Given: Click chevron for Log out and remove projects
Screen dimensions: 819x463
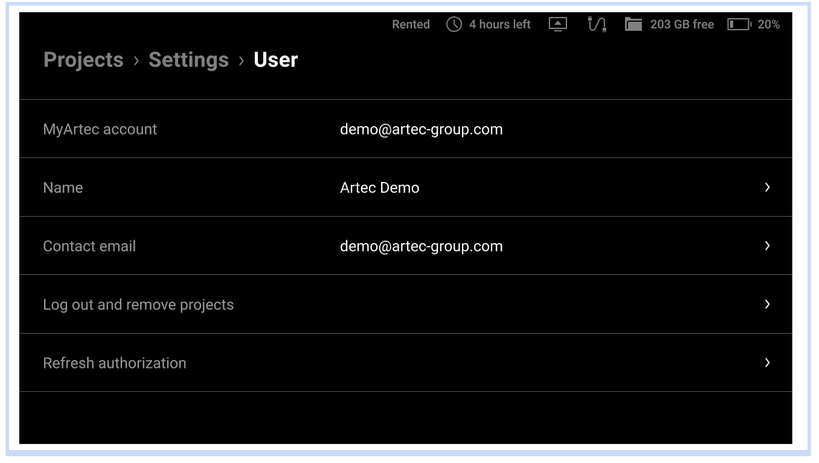Looking at the screenshot, I should tap(767, 304).
